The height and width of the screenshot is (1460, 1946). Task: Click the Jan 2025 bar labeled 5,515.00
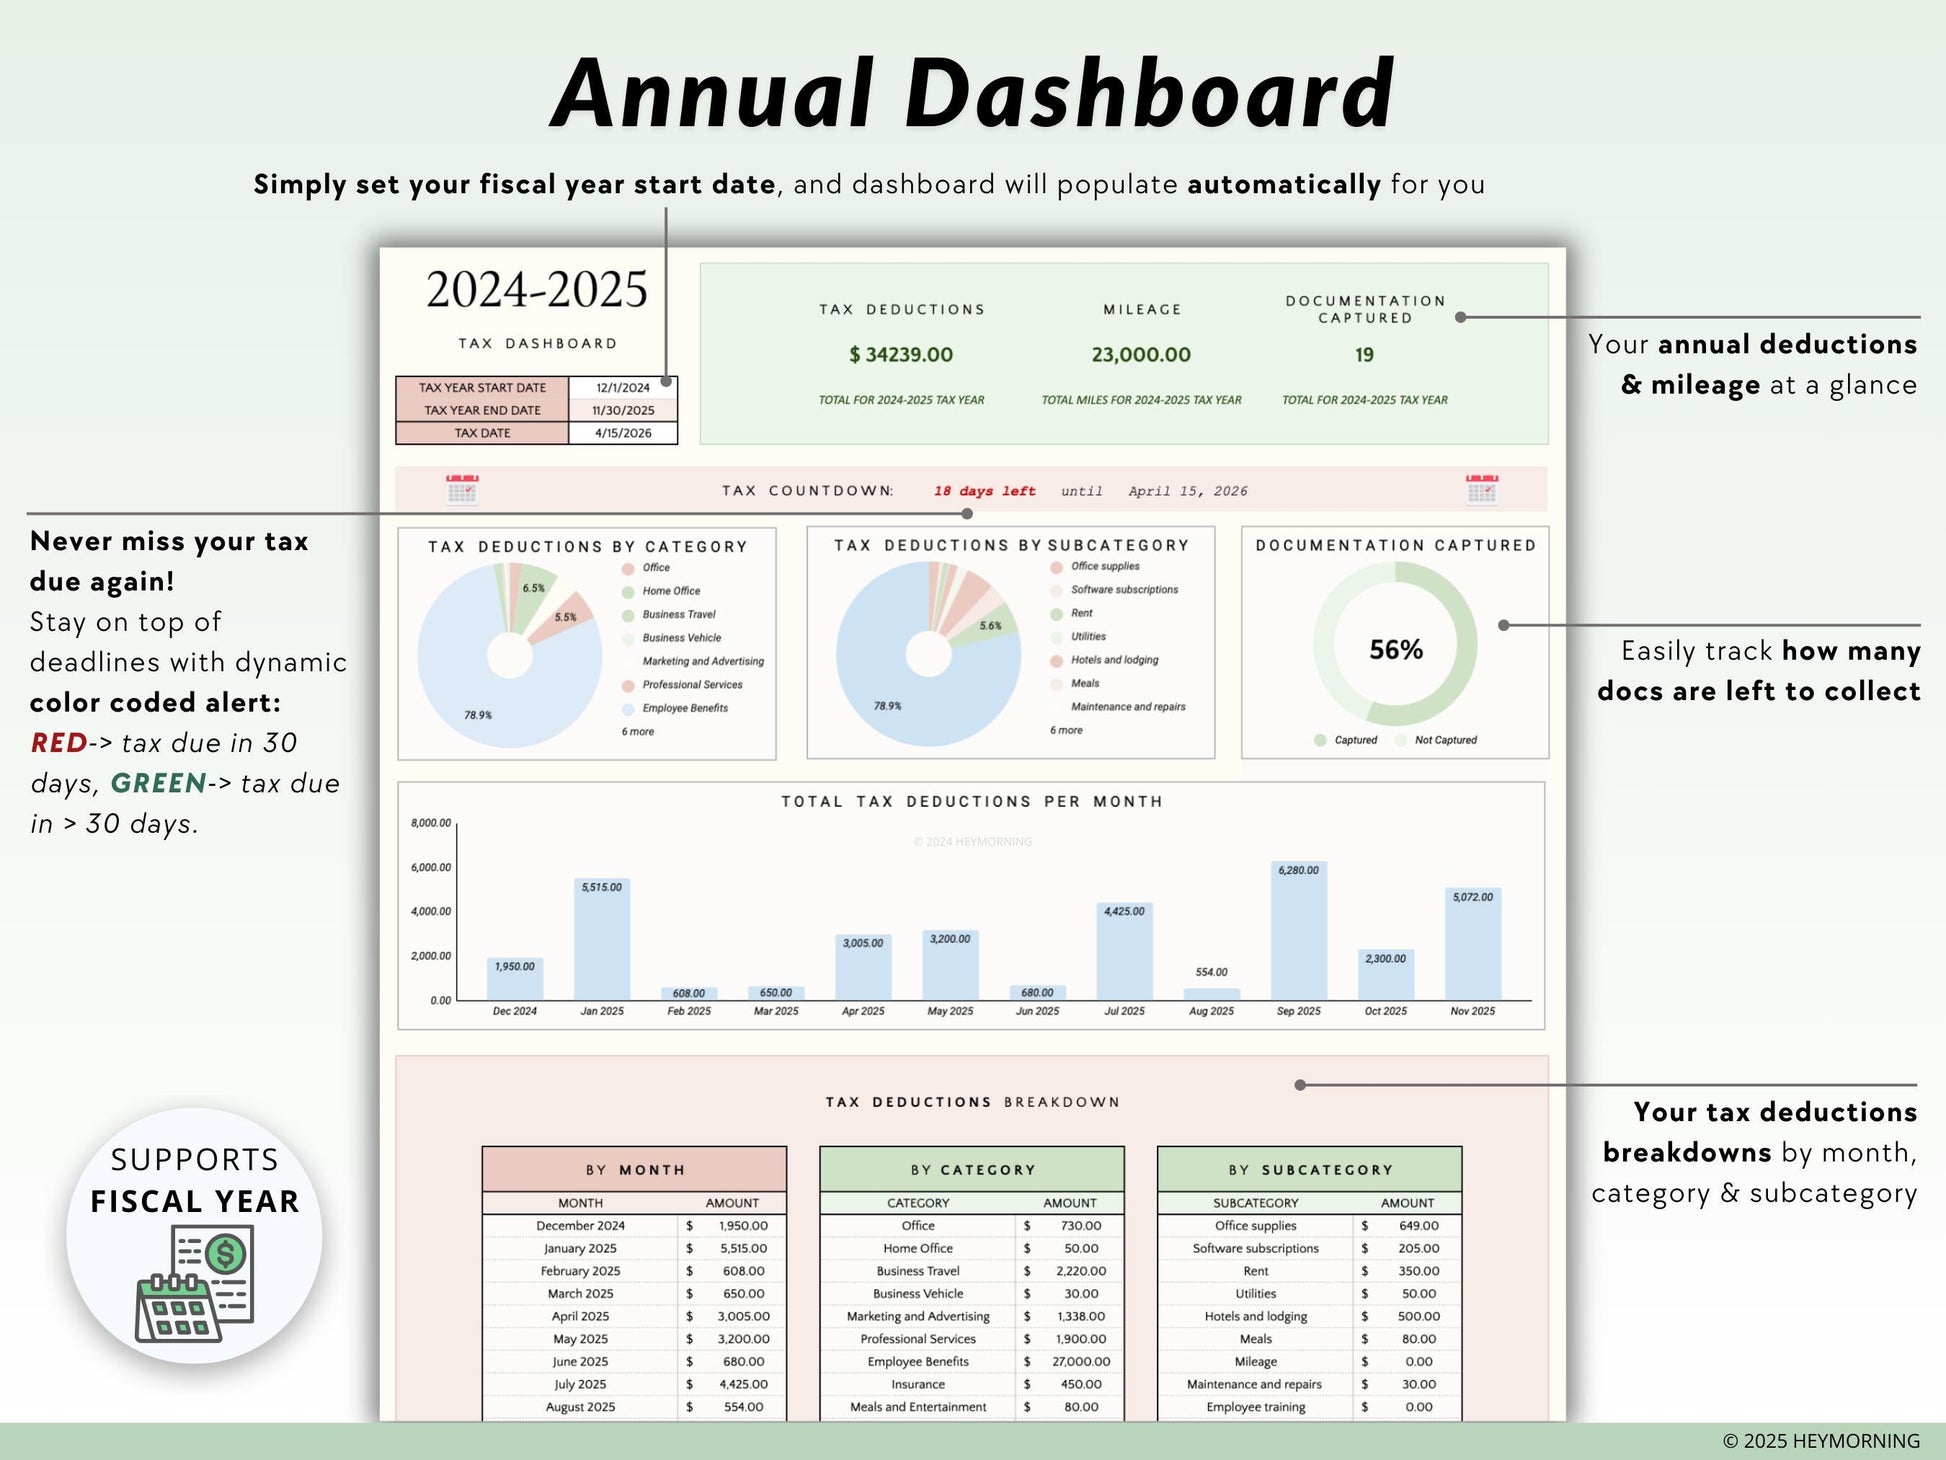tap(602, 939)
